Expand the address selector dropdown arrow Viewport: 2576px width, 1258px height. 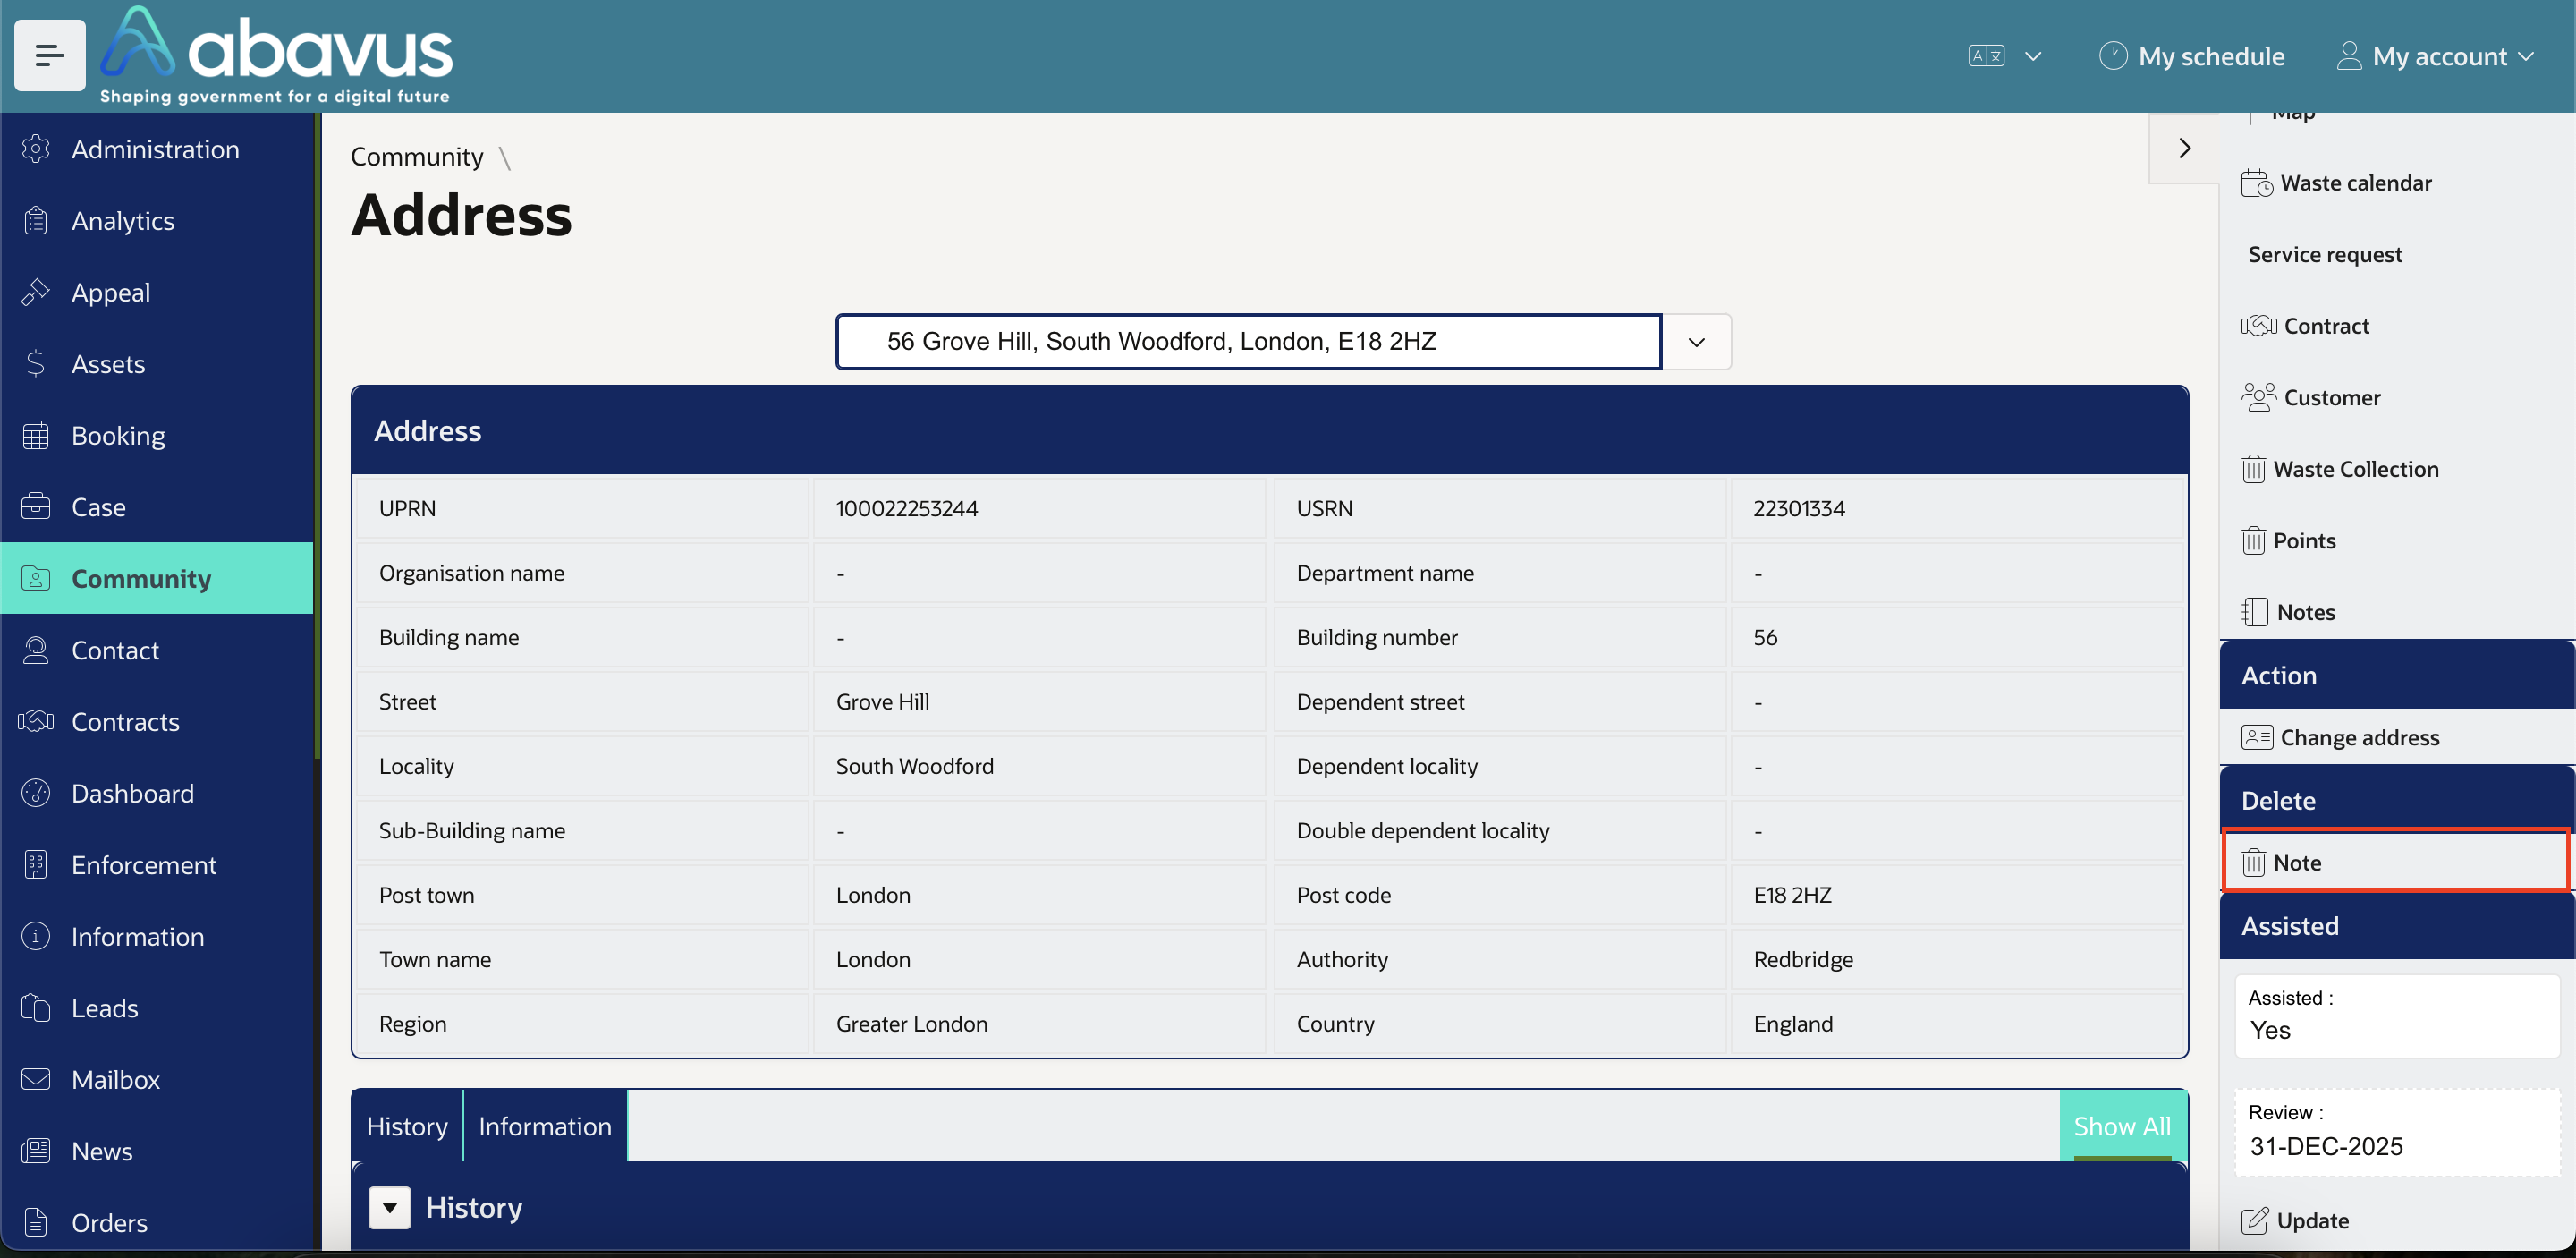click(x=1696, y=342)
